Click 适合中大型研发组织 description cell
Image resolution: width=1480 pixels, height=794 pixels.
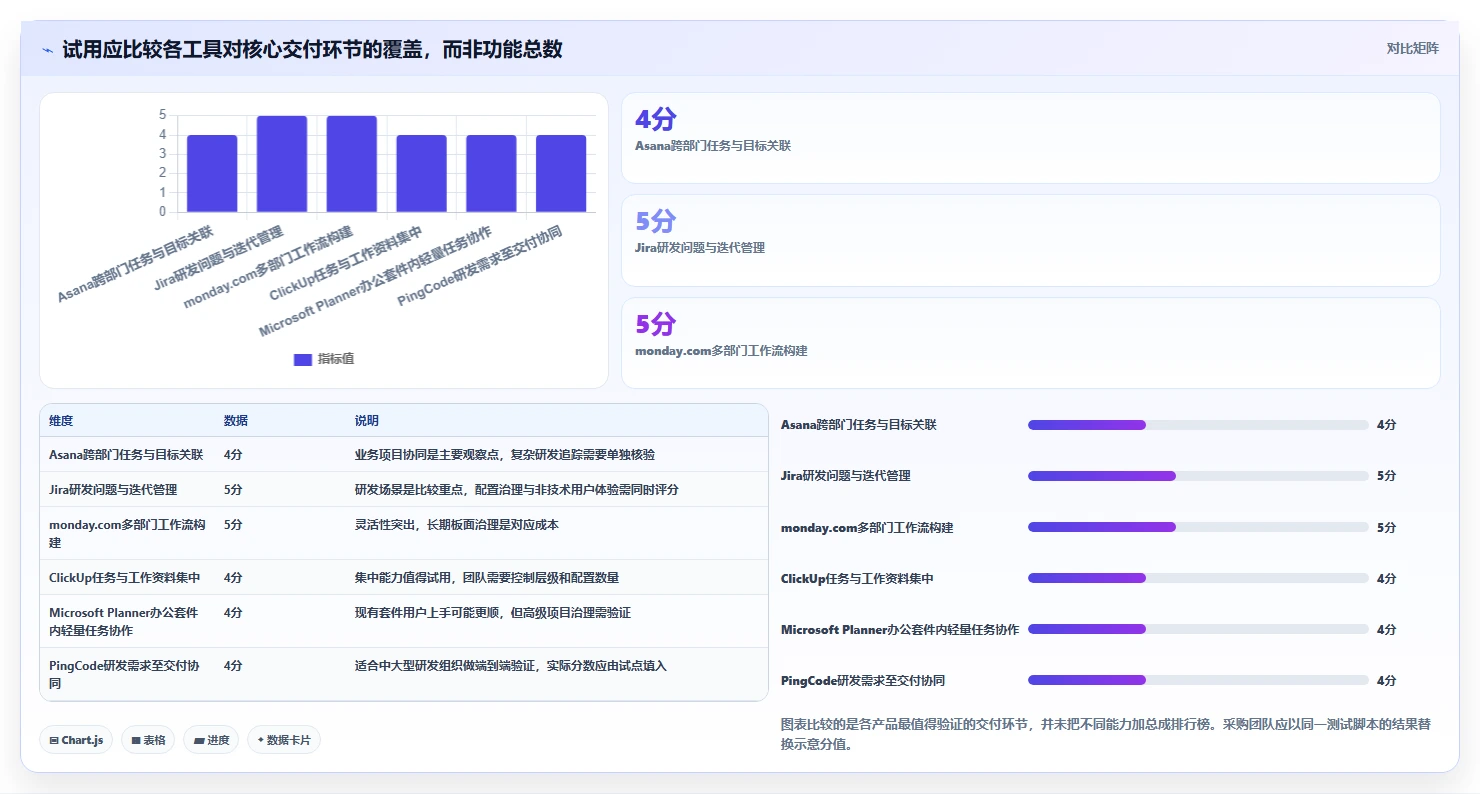511,666
